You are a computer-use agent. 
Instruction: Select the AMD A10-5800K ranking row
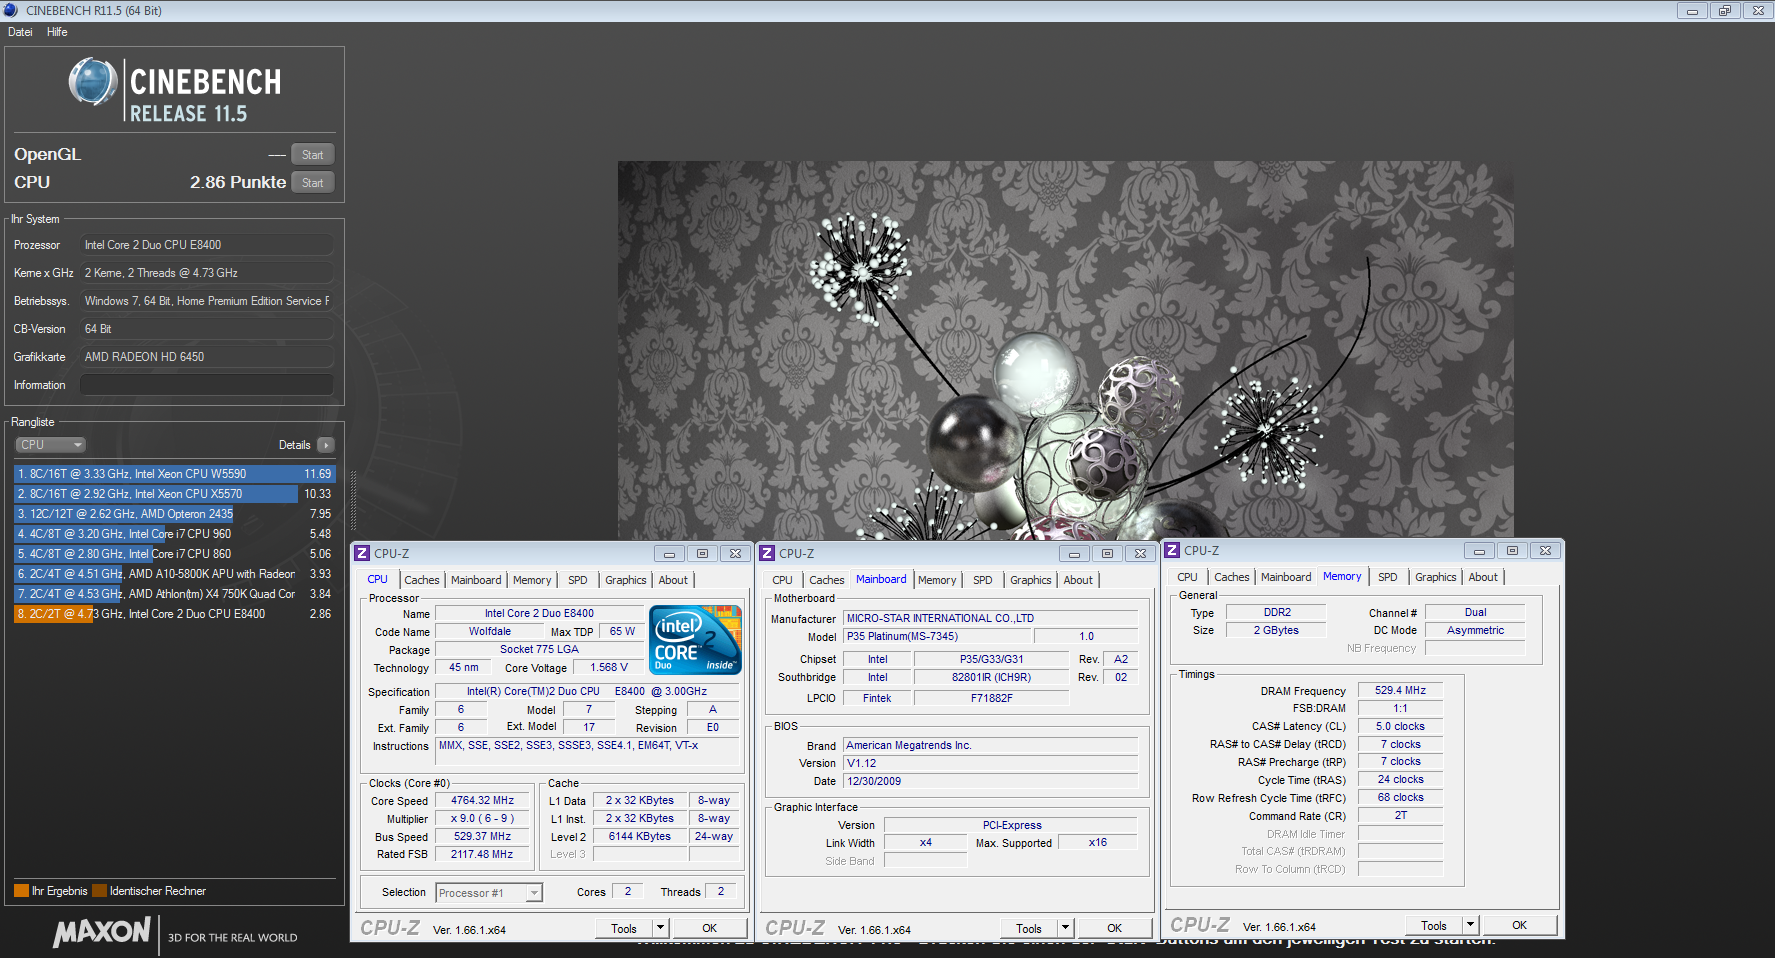[174, 574]
